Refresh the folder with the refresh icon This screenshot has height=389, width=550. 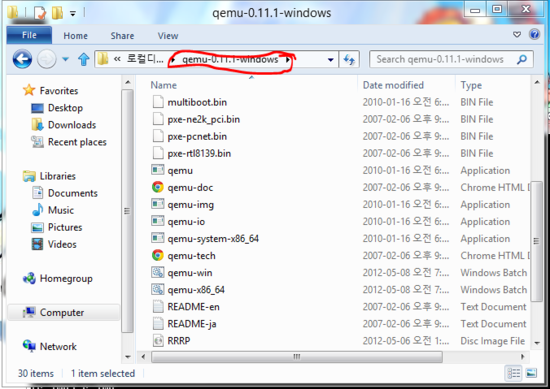click(349, 60)
